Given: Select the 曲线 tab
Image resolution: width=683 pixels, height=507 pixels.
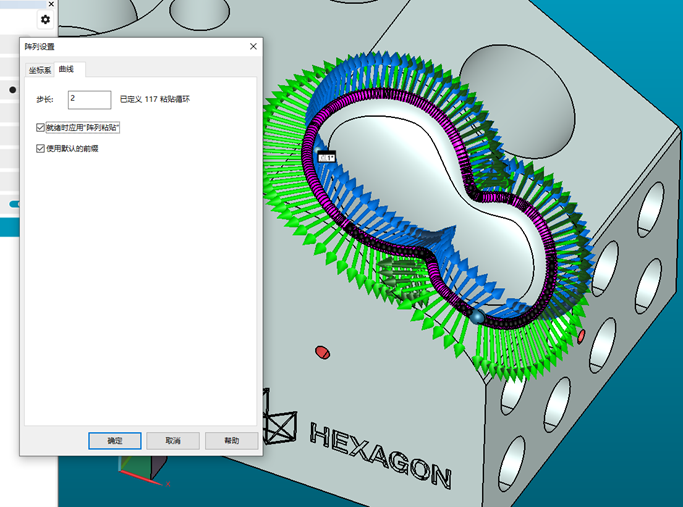Looking at the screenshot, I should pyautogui.click(x=69, y=70).
